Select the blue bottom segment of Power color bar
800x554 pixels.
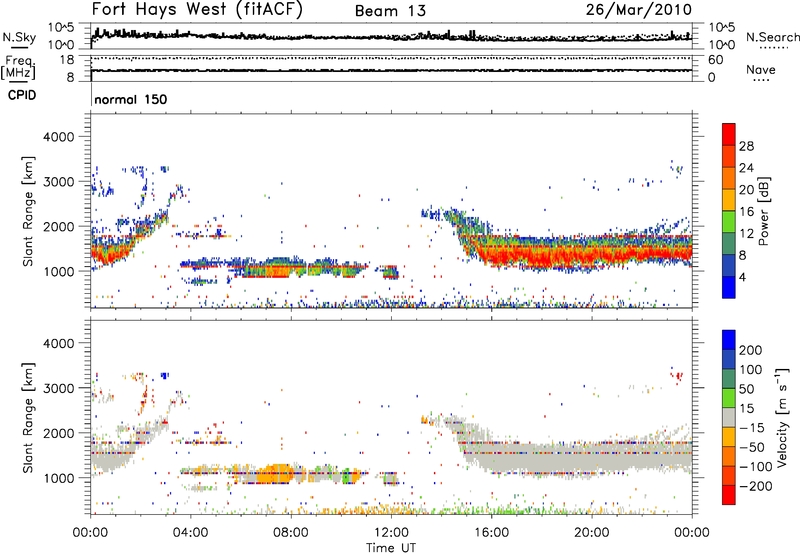729,287
